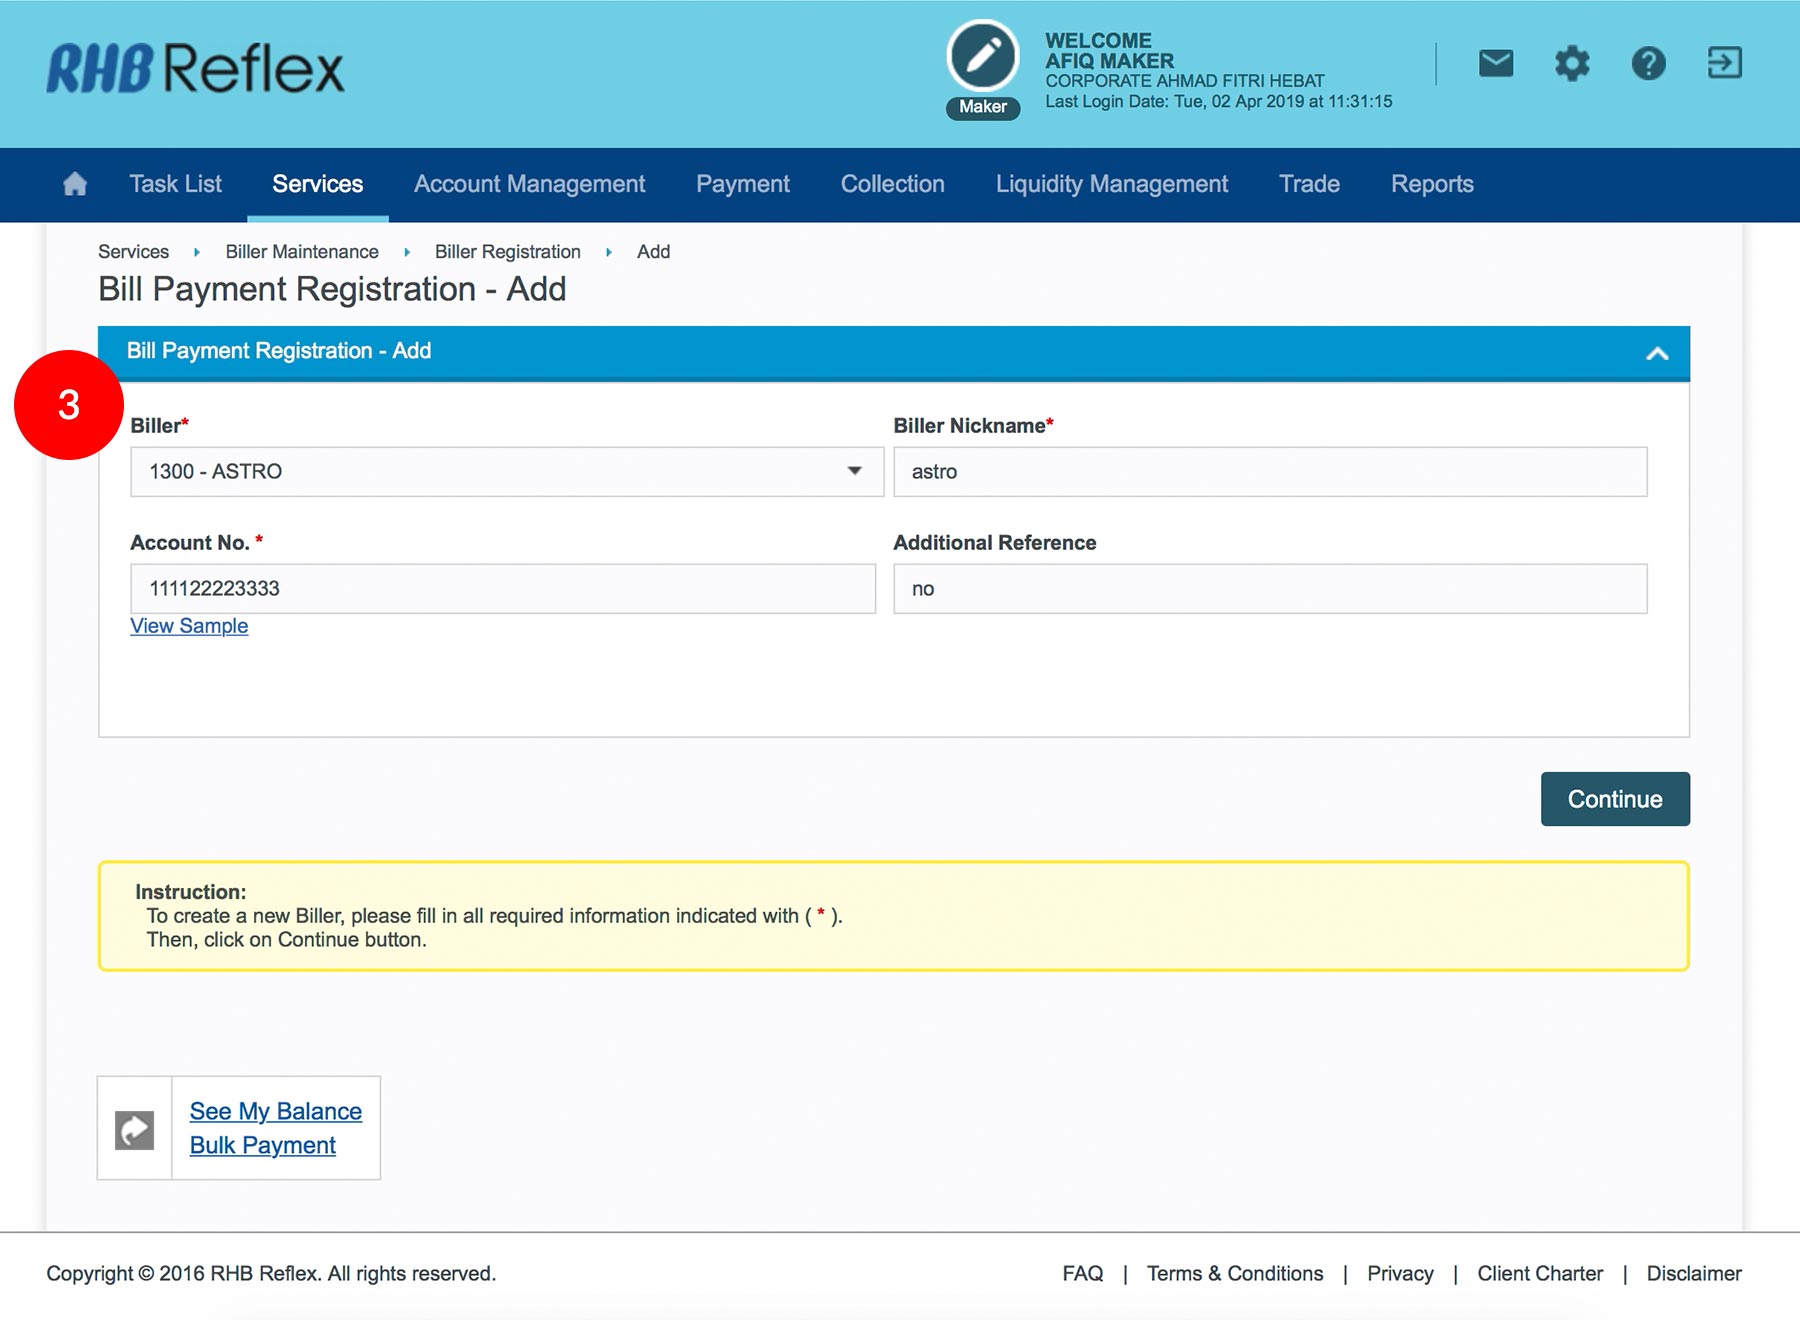Click the Maker pencil profile icon
The height and width of the screenshot is (1320, 1800).
tap(983, 58)
